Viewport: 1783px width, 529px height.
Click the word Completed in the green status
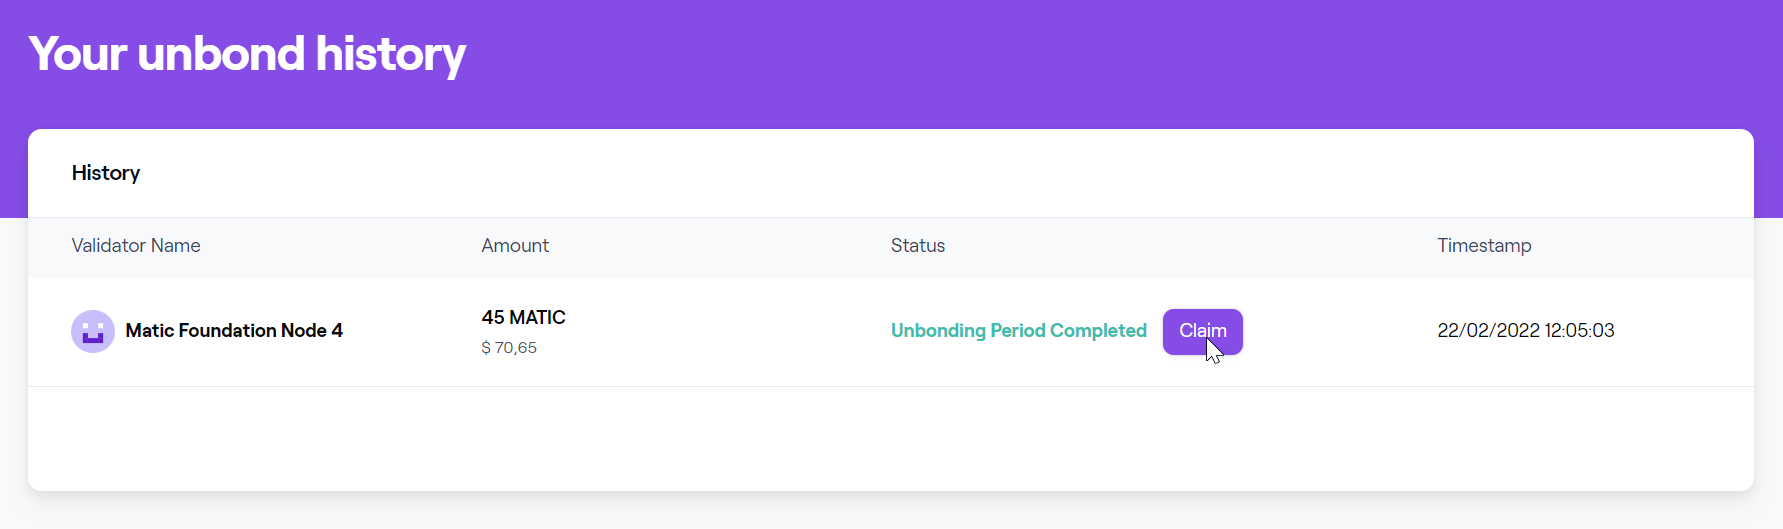[1098, 331]
